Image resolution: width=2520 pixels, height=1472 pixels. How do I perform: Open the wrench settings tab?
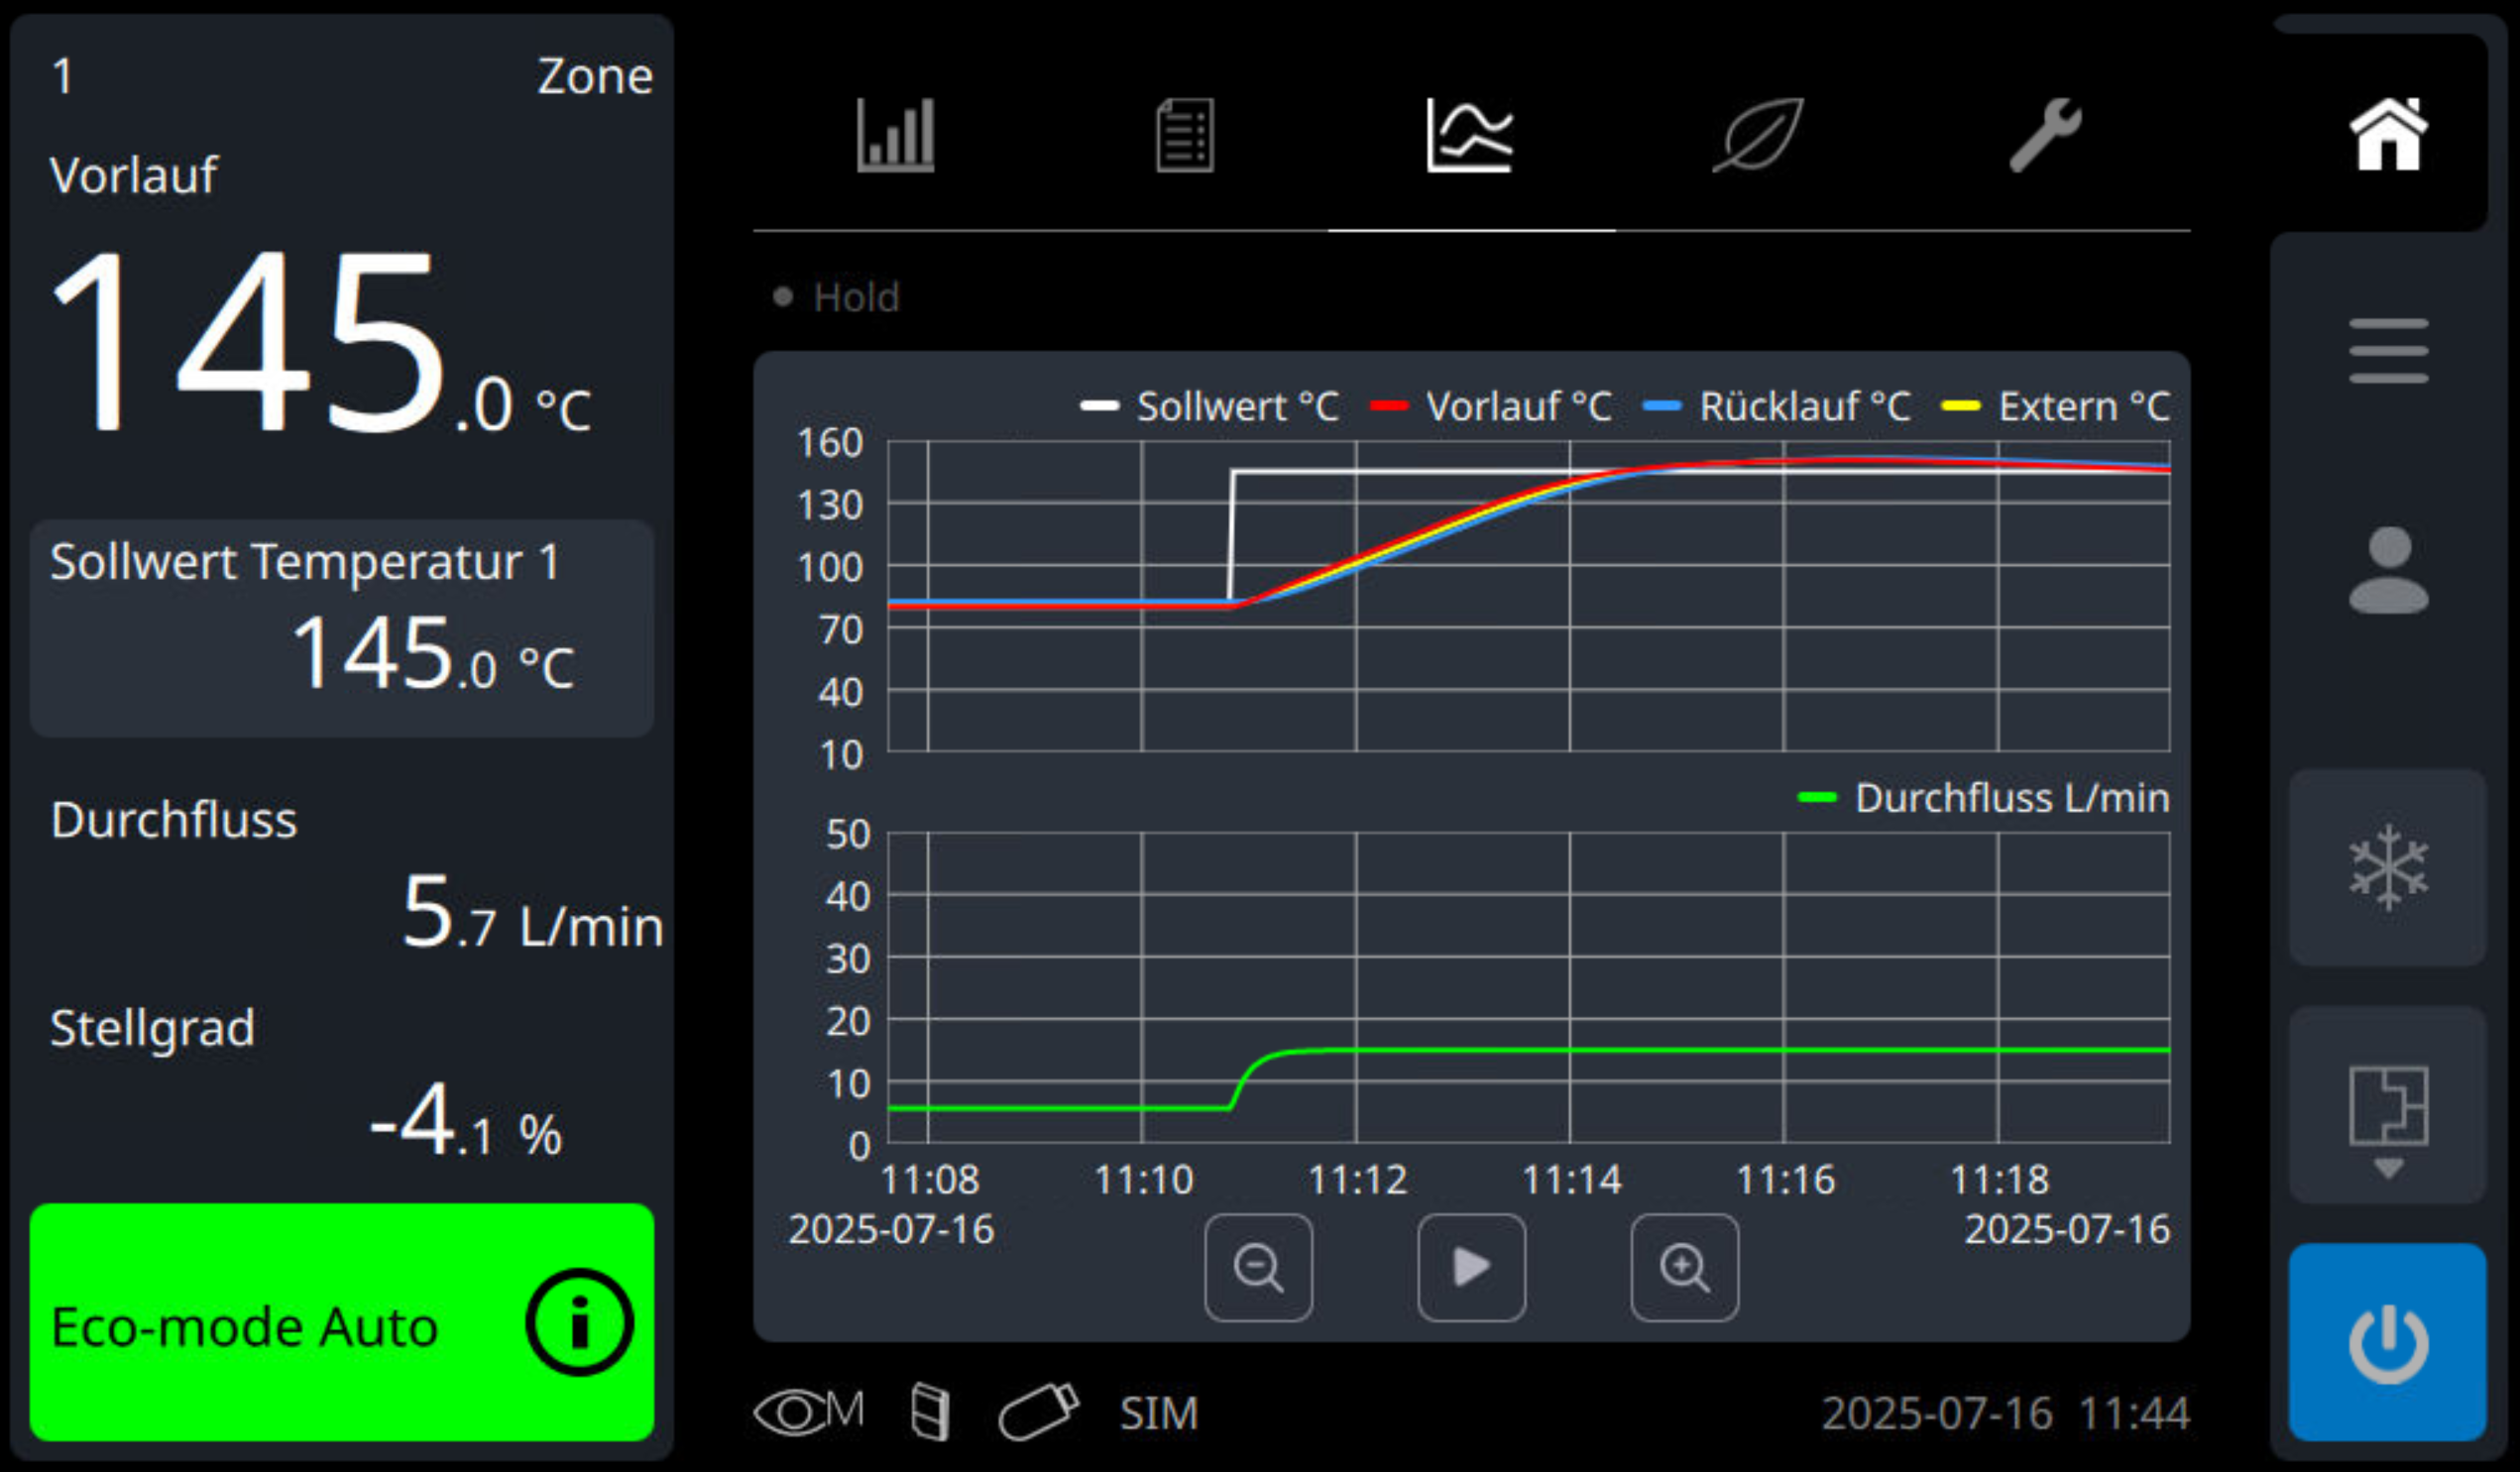tap(2045, 135)
